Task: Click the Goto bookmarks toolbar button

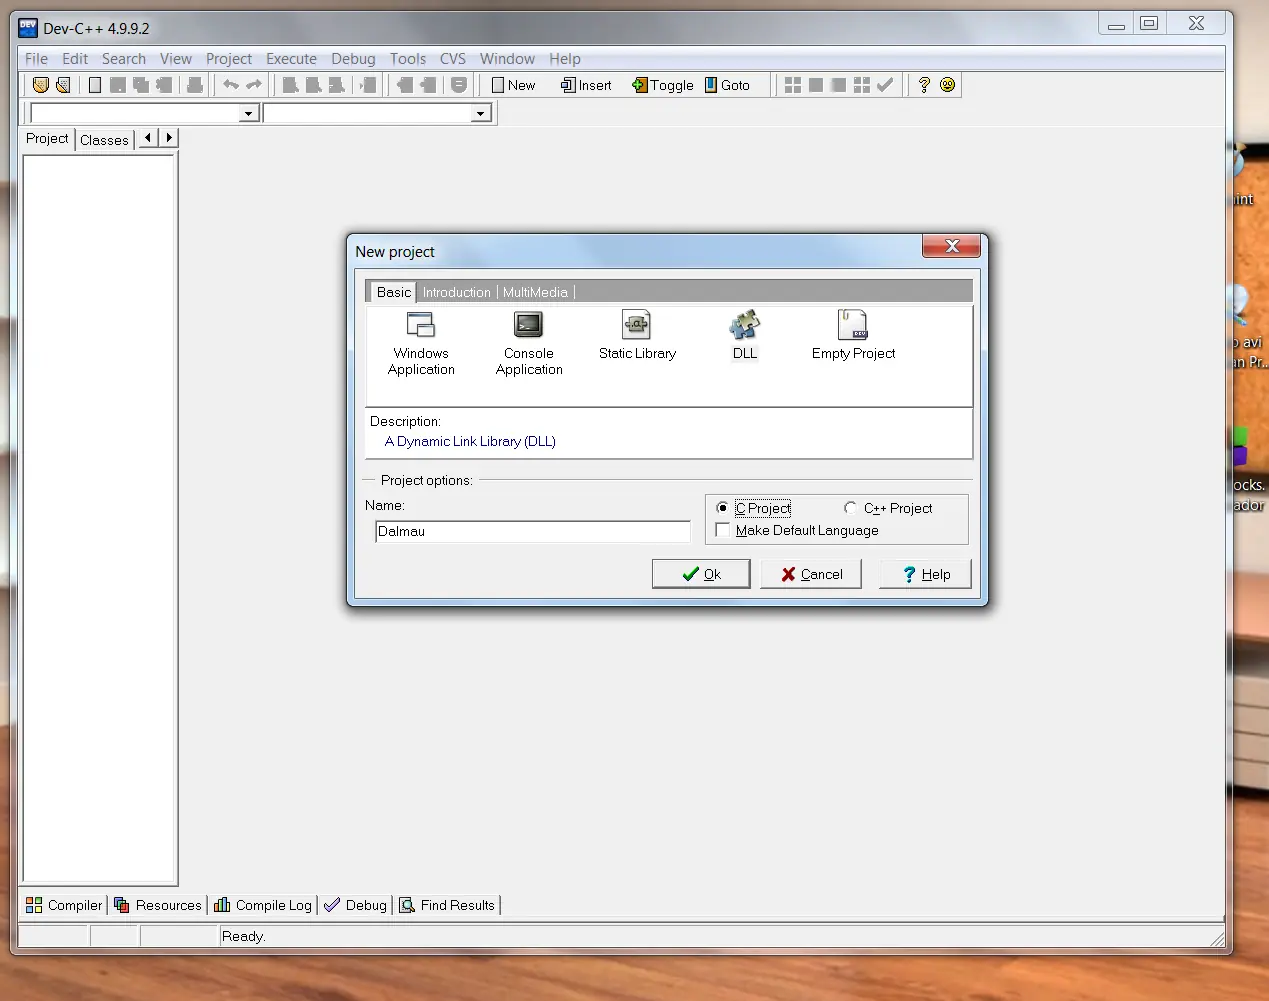Action: 727,85
